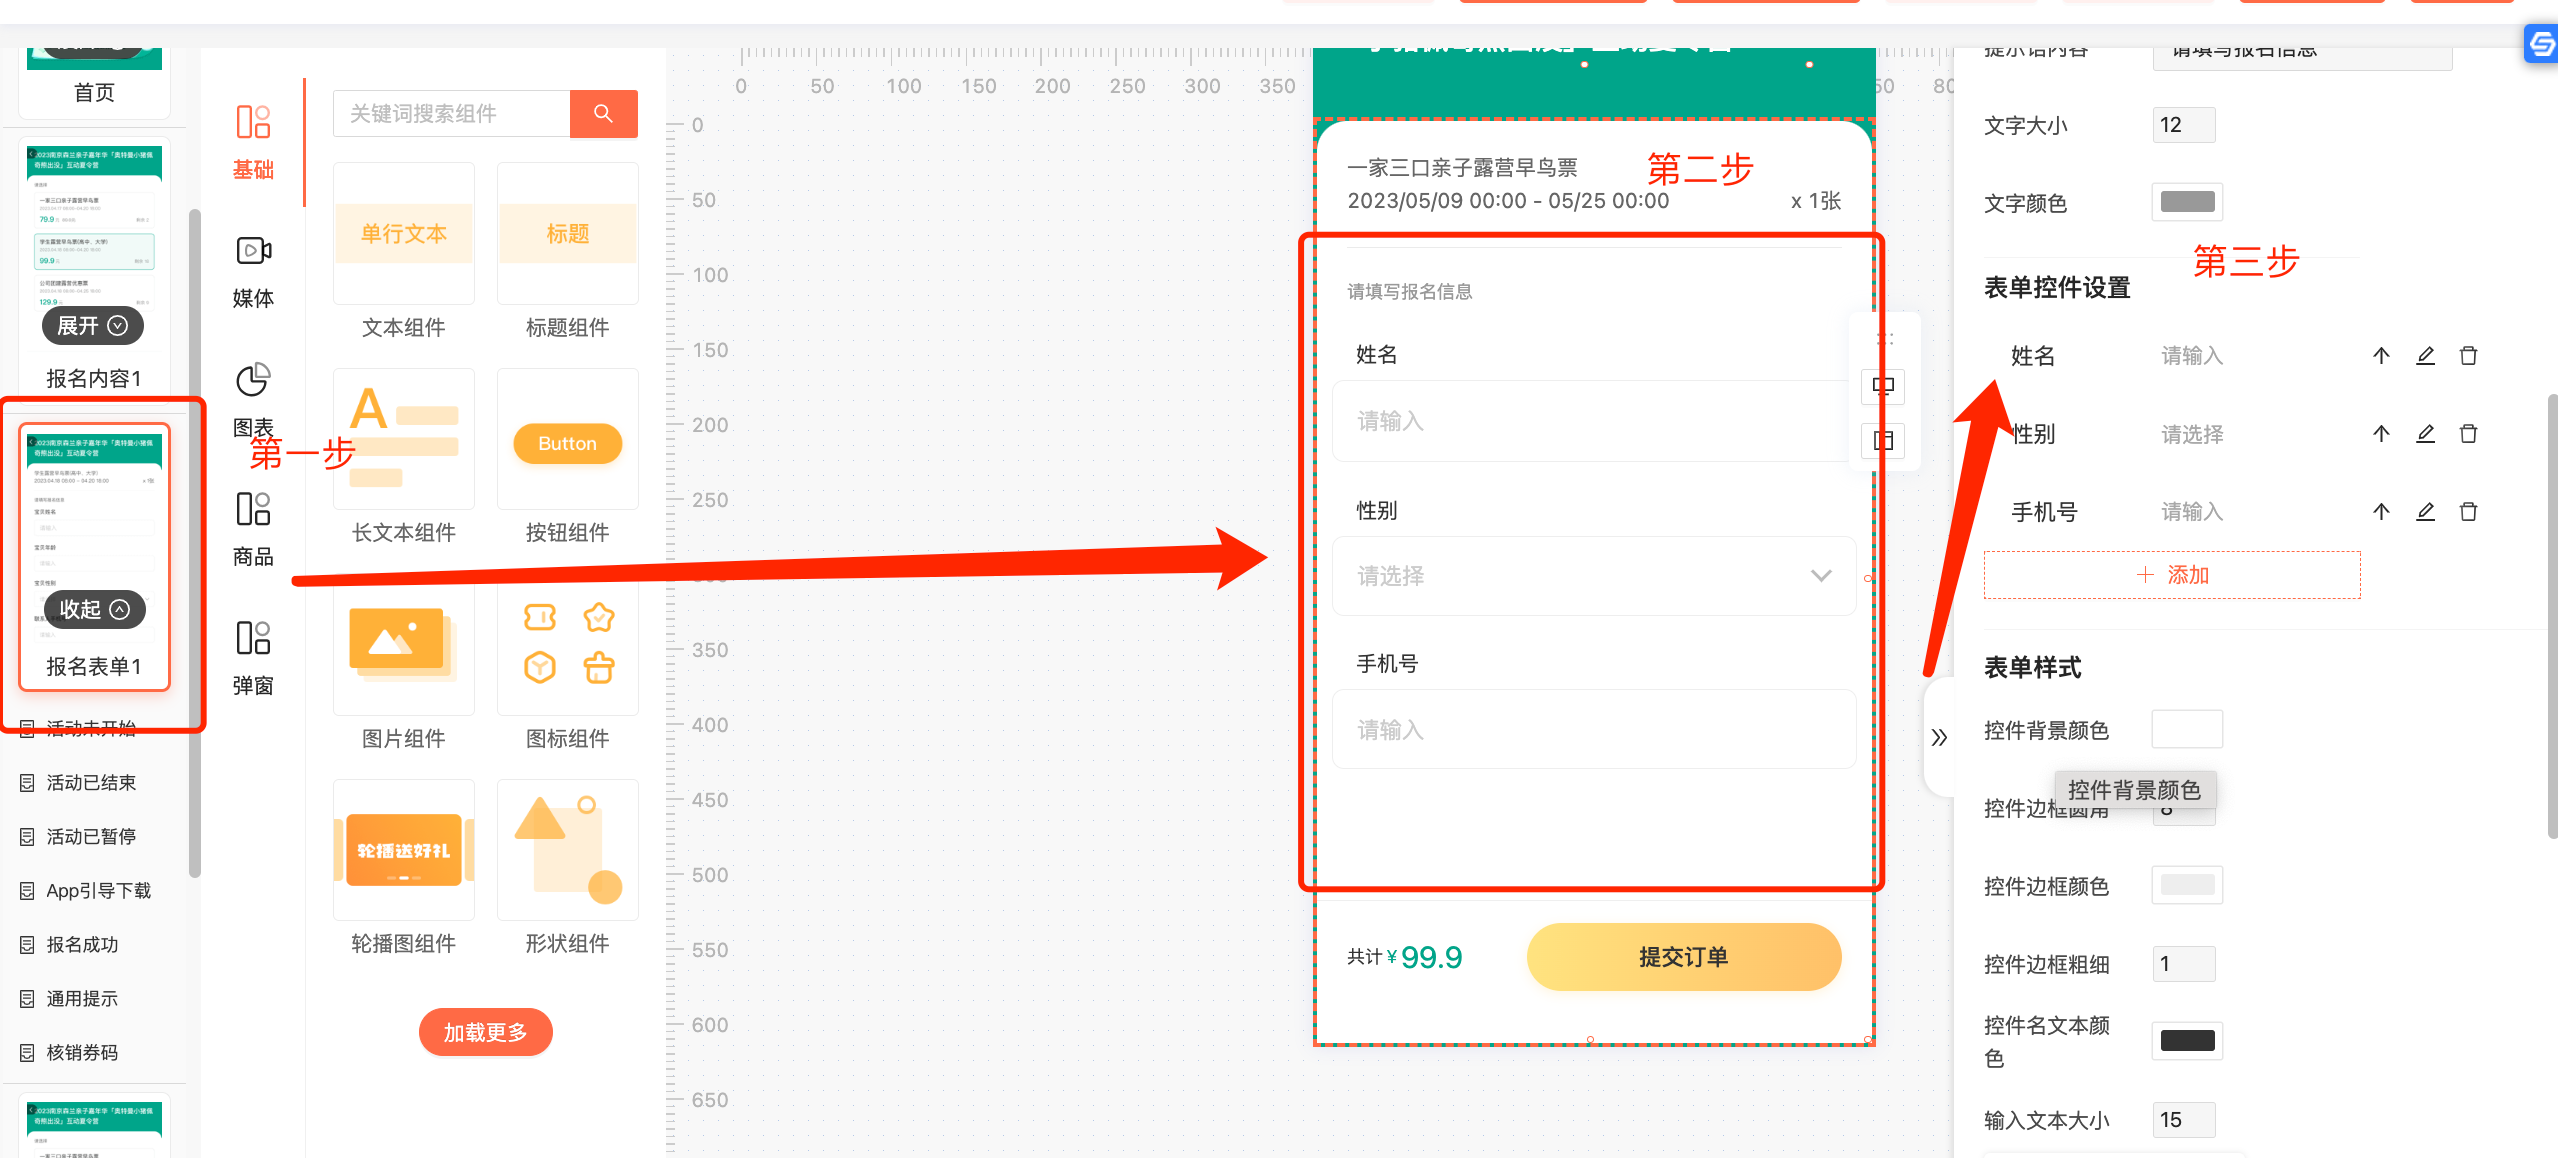The width and height of the screenshot is (2558, 1158).
Task: Edit the 姓名 form control
Action: coord(2425,356)
